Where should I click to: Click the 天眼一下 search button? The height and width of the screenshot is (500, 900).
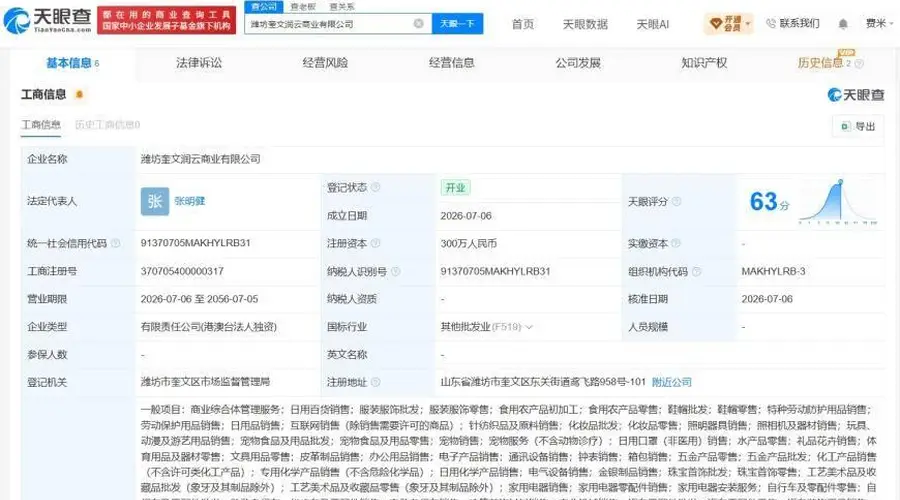pyautogui.click(x=457, y=24)
